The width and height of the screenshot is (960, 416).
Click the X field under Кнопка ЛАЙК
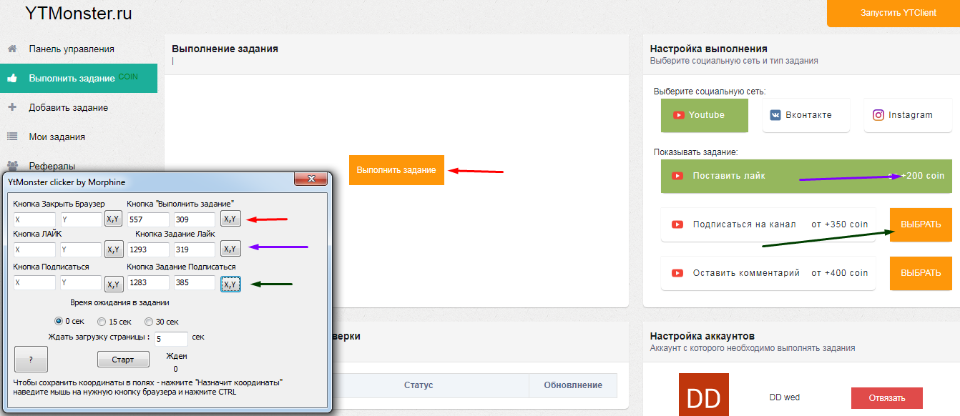coord(34,249)
